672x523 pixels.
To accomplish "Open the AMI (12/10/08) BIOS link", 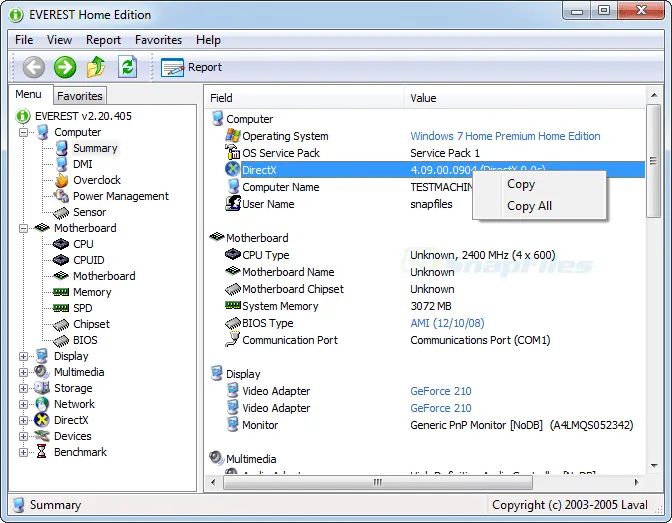I will click(x=447, y=323).
